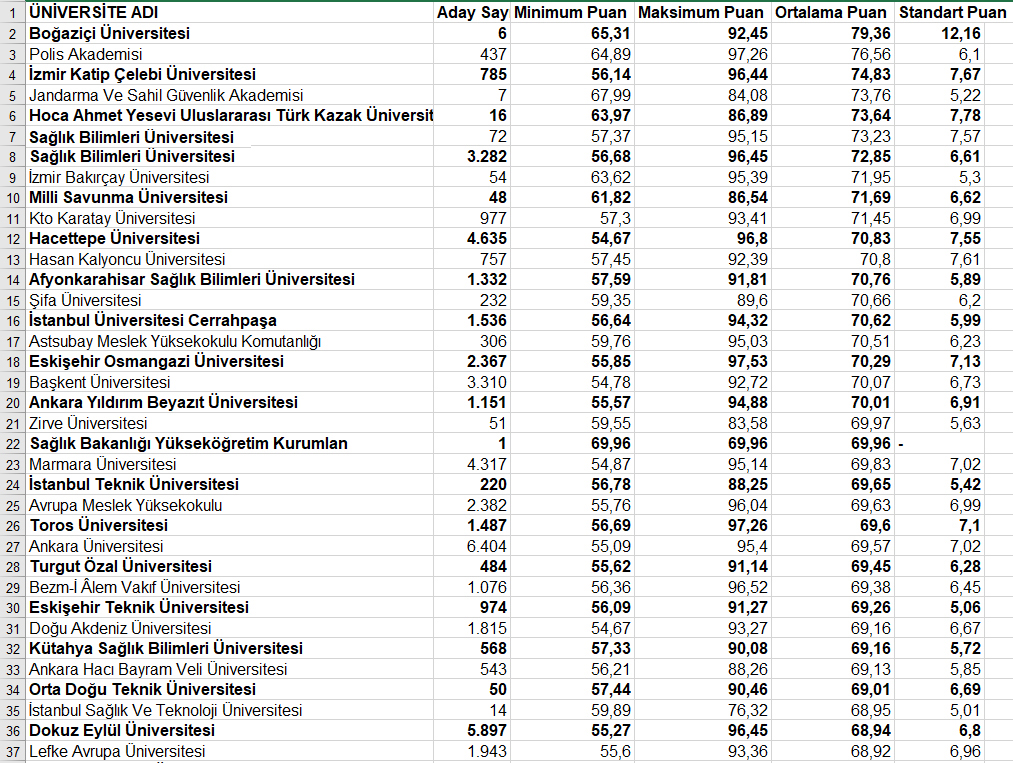This screenshot has height=763, width=1013.
Task: Click the "Toros Üniversitesi" cell
Action: (230, 525)
